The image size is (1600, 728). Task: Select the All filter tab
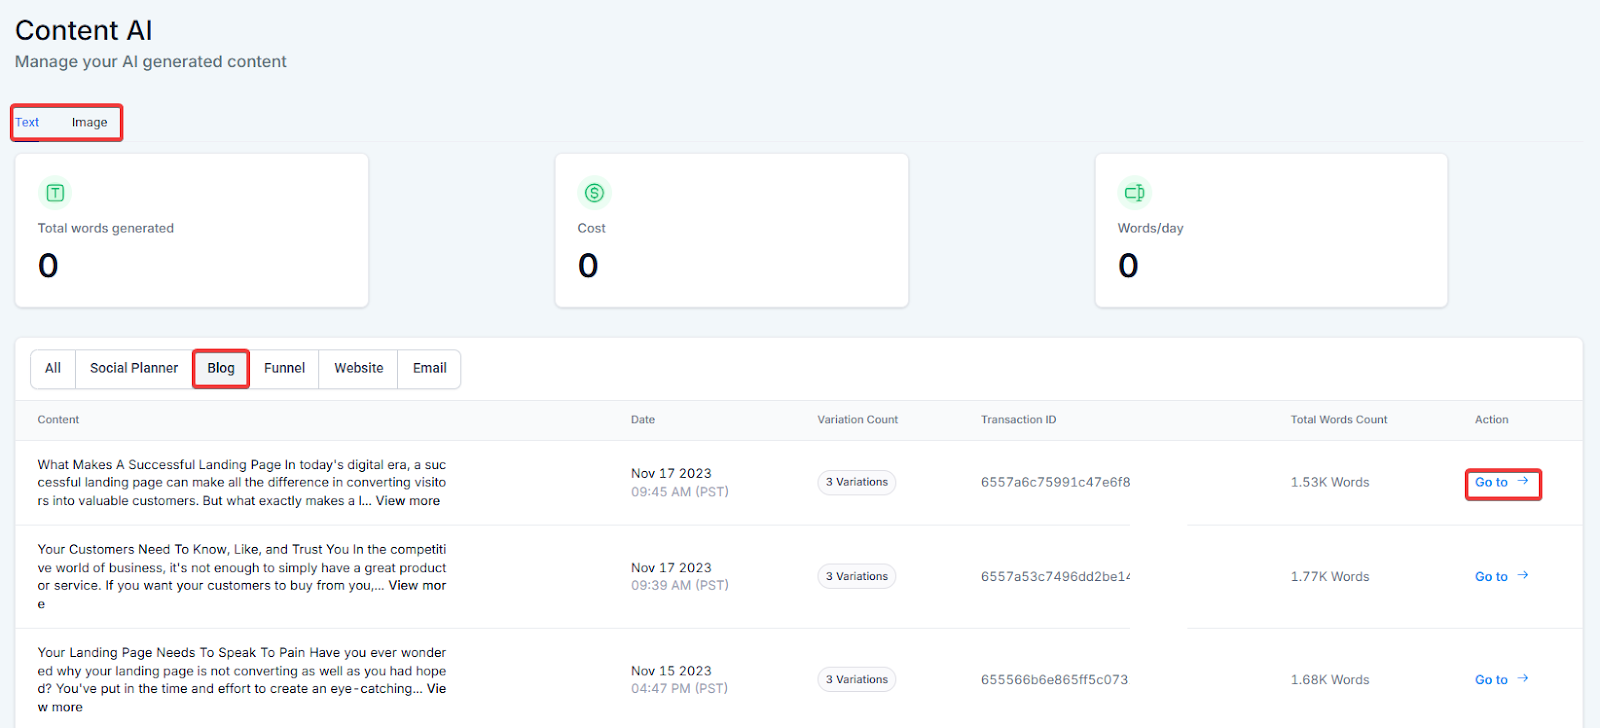point(53,368)
